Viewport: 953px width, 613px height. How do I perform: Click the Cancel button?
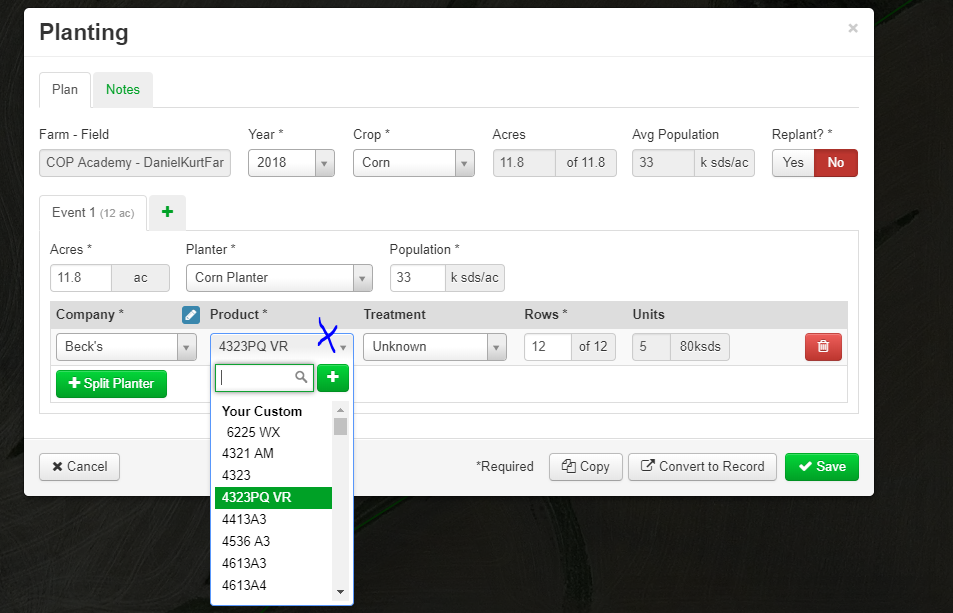click(80, 467)
